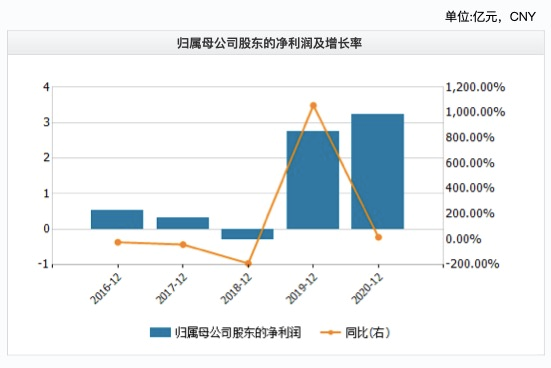Toggle the orange 同比(右) legend marker
Screen dimensions: 551x368
[x=330, y=332]
